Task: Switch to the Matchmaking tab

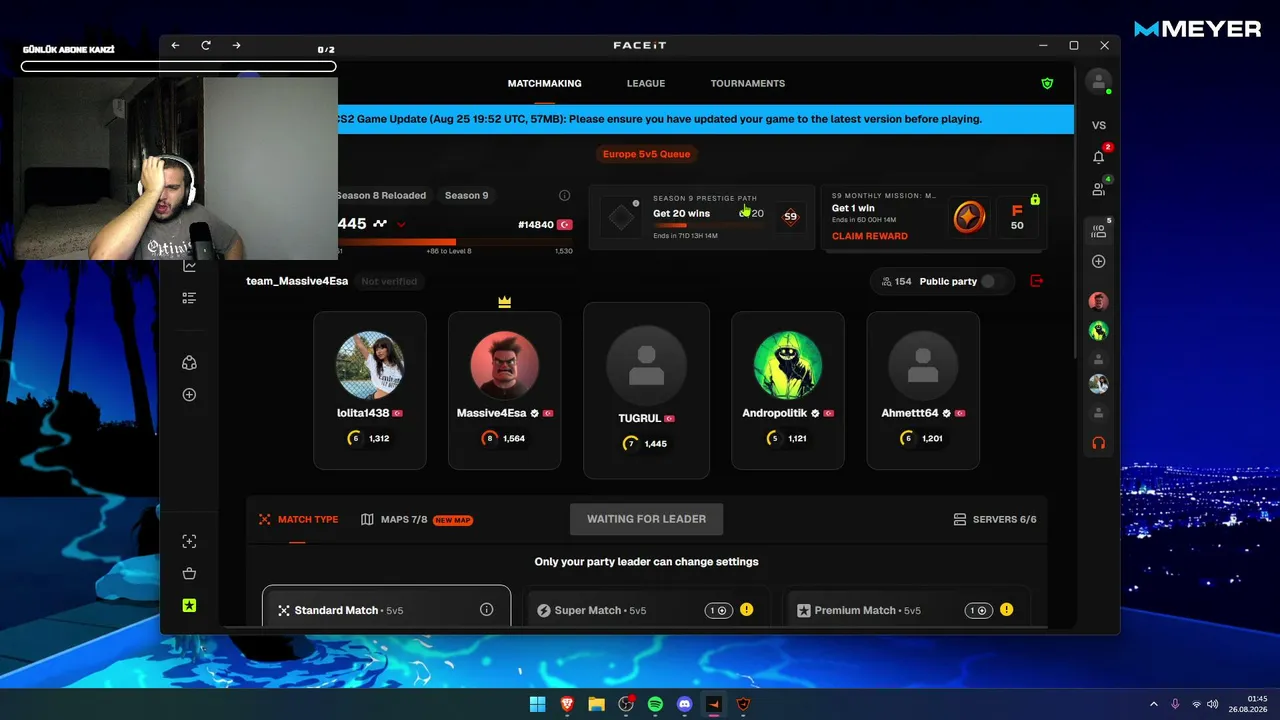Action: pos(544,83)
